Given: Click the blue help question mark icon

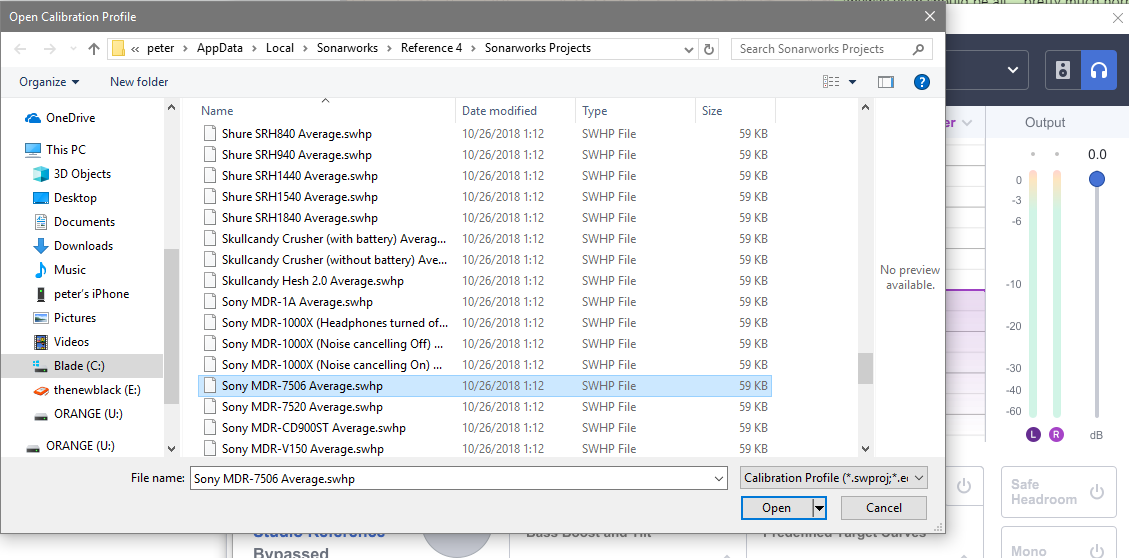Looking at the screenshot, I should pos(922,82).
